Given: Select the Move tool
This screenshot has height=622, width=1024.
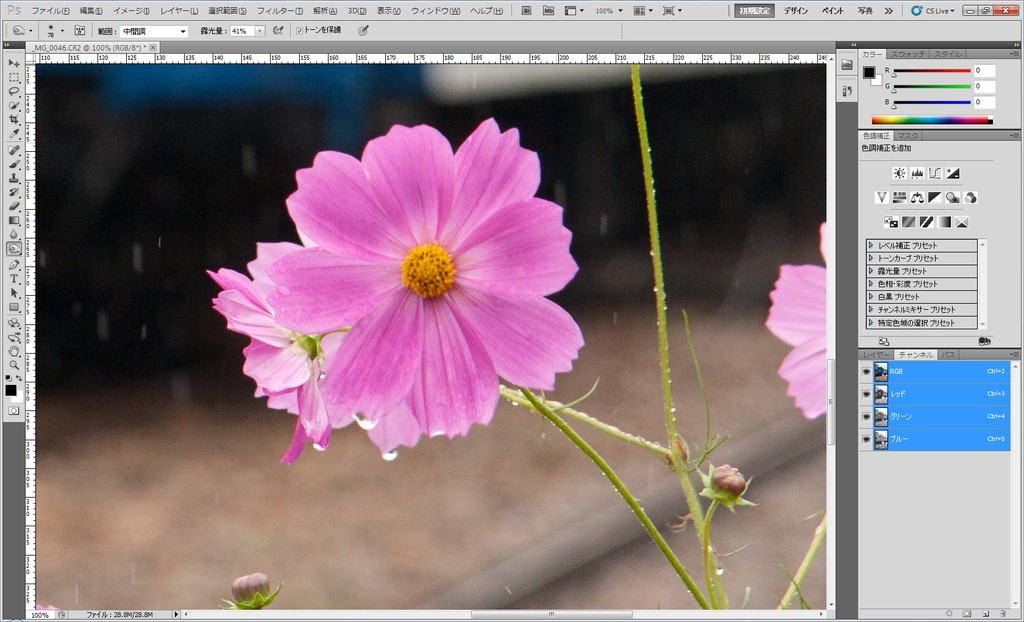Looking at the screenshot, I should point(14,63).
